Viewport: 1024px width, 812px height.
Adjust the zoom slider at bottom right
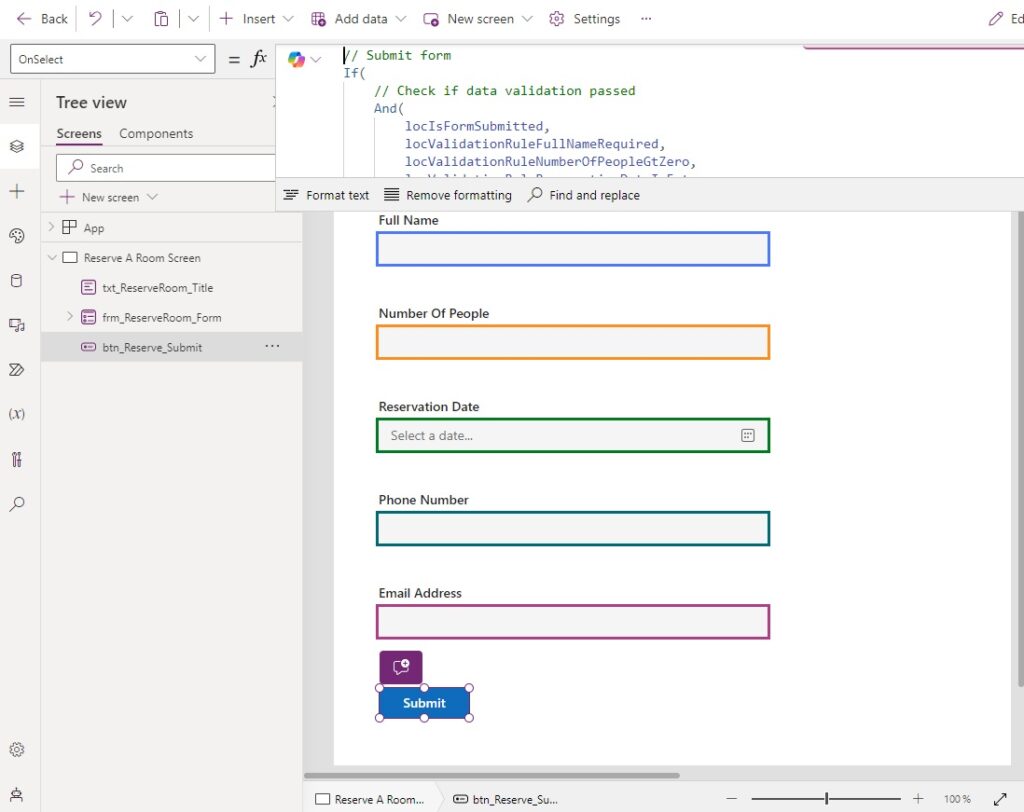click(x=825, y=799)
